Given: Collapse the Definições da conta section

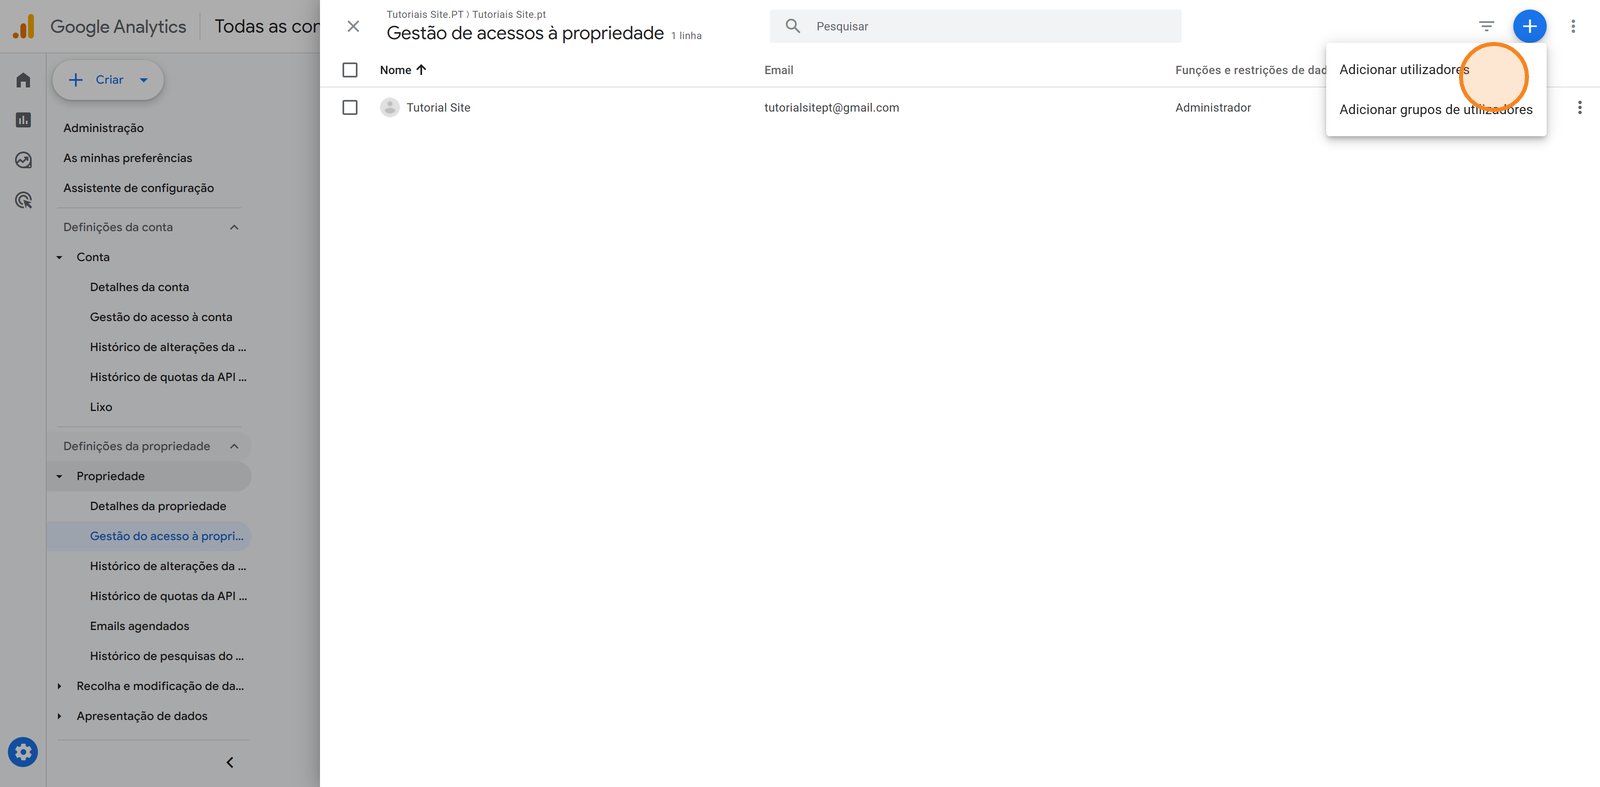Looking at the screenshot, I should tap(234, 227).
